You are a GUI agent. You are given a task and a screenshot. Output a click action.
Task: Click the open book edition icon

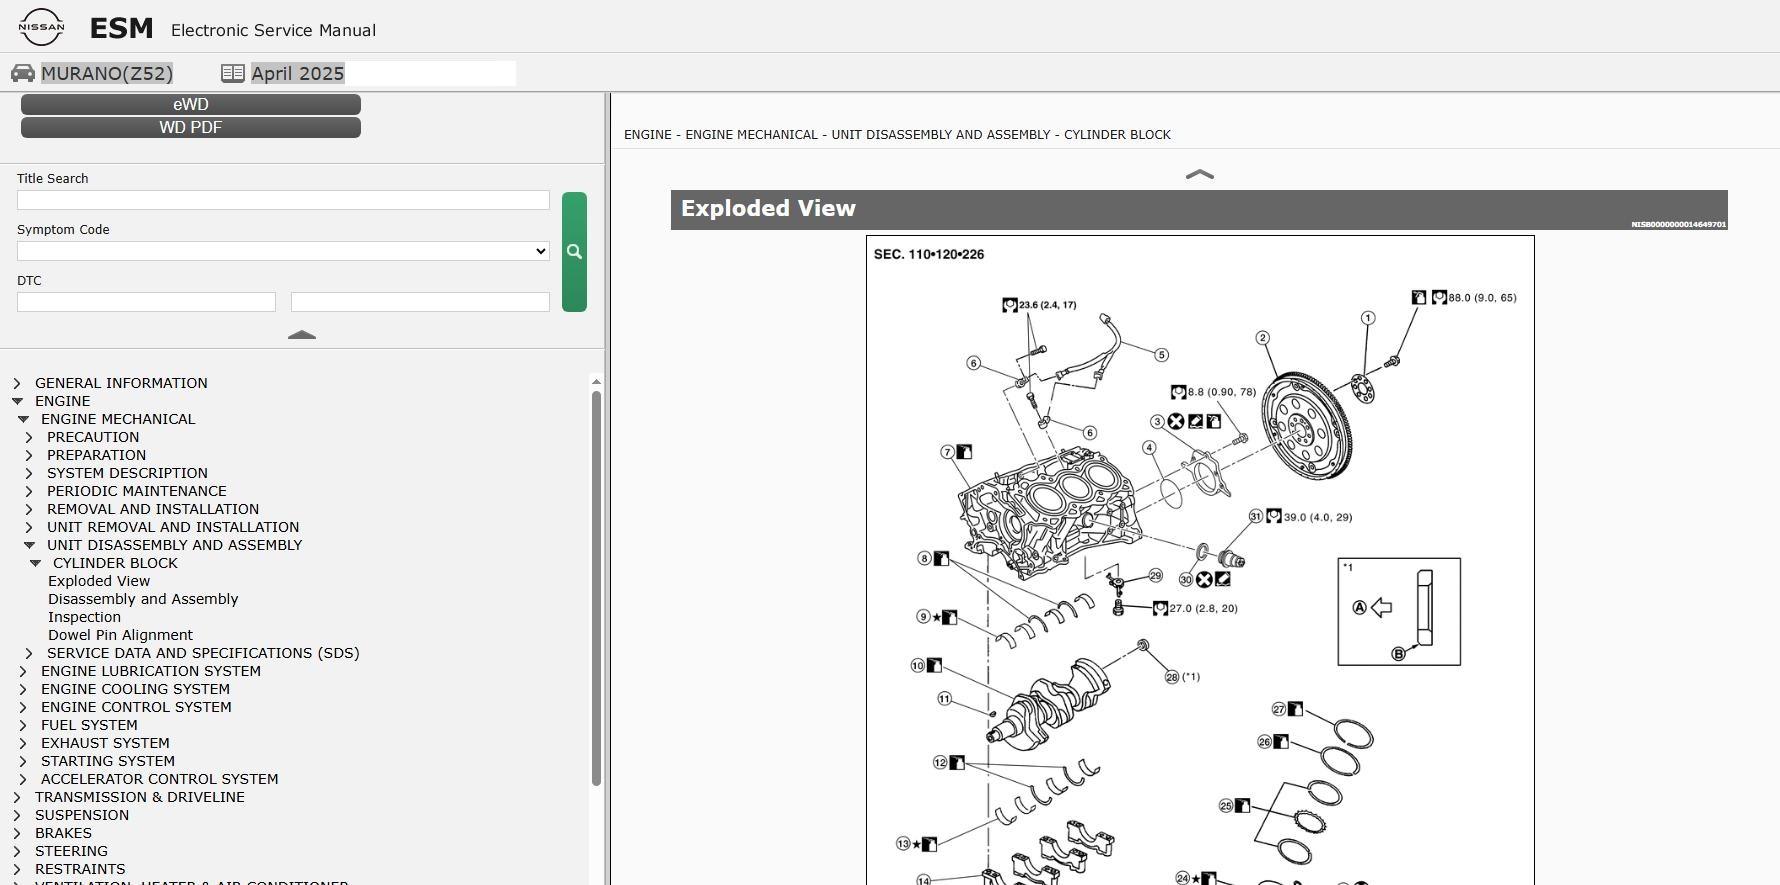coord(232,73)
